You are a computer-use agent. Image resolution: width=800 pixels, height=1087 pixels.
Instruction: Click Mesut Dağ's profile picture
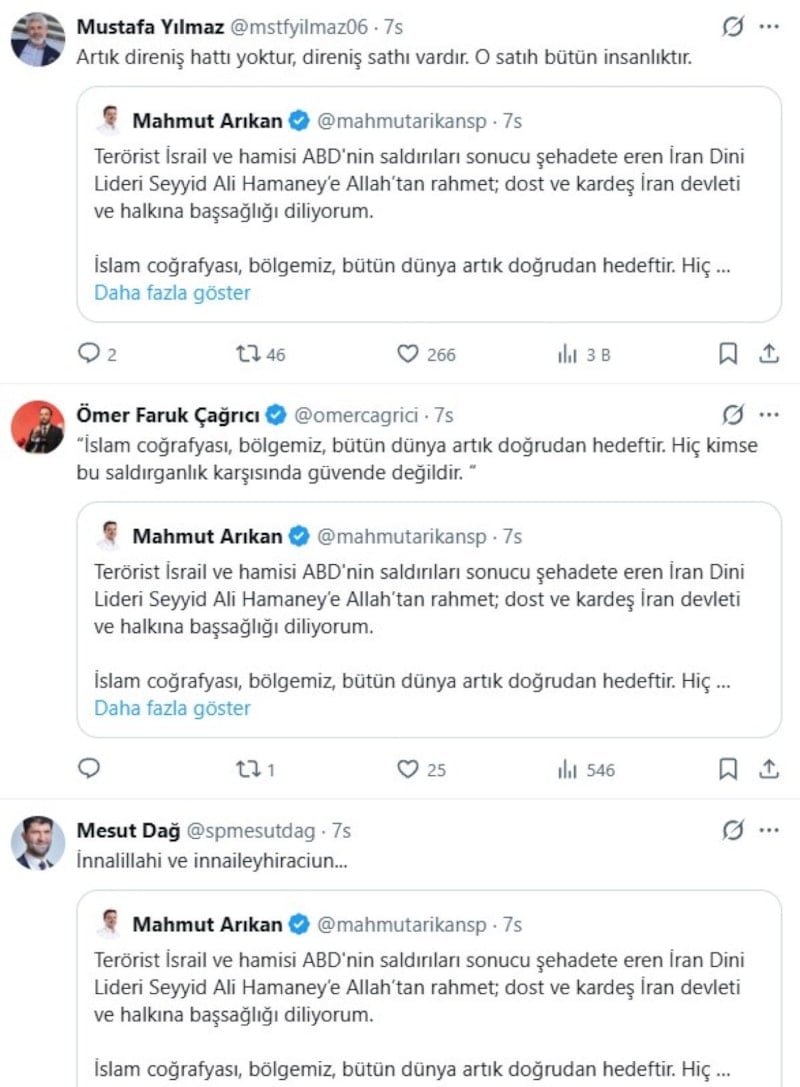point(38,843)
